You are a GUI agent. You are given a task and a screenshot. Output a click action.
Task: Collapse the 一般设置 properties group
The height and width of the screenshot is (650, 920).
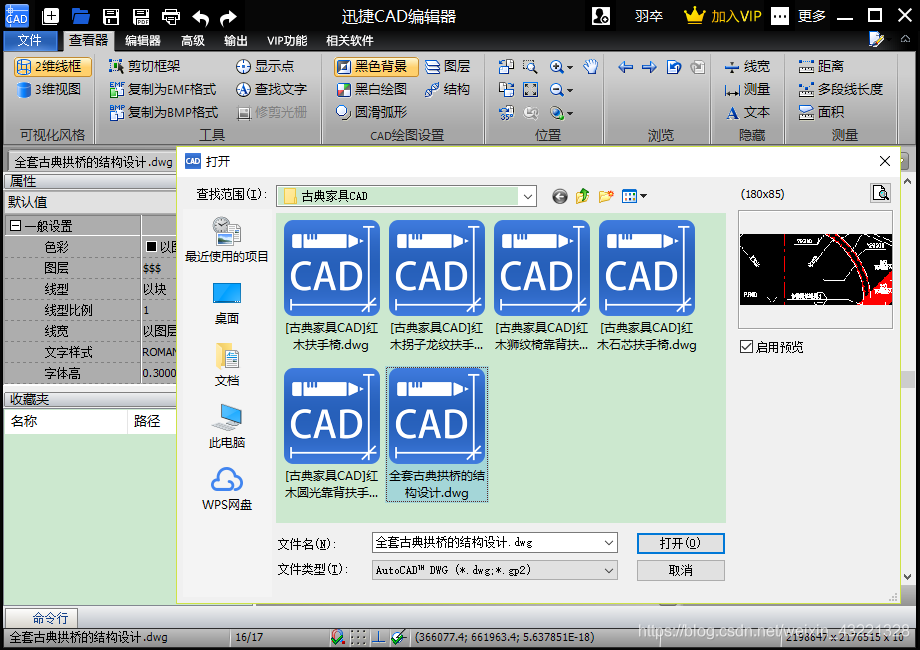[x=15, y=226]
